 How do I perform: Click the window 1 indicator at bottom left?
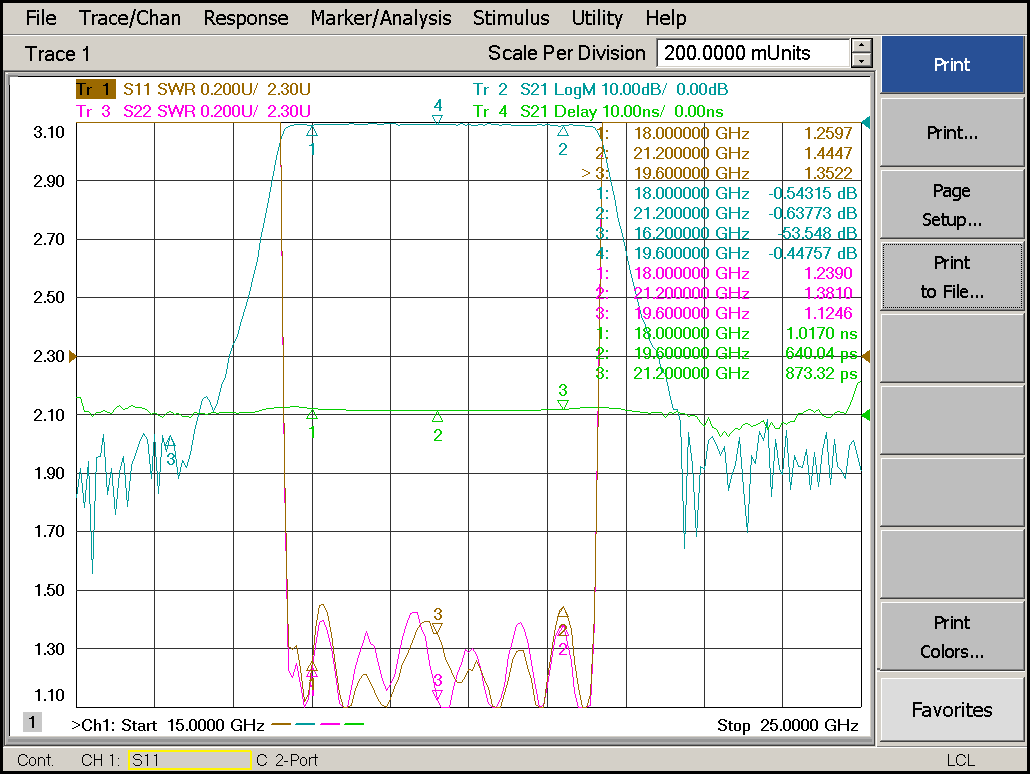(33, 722)
